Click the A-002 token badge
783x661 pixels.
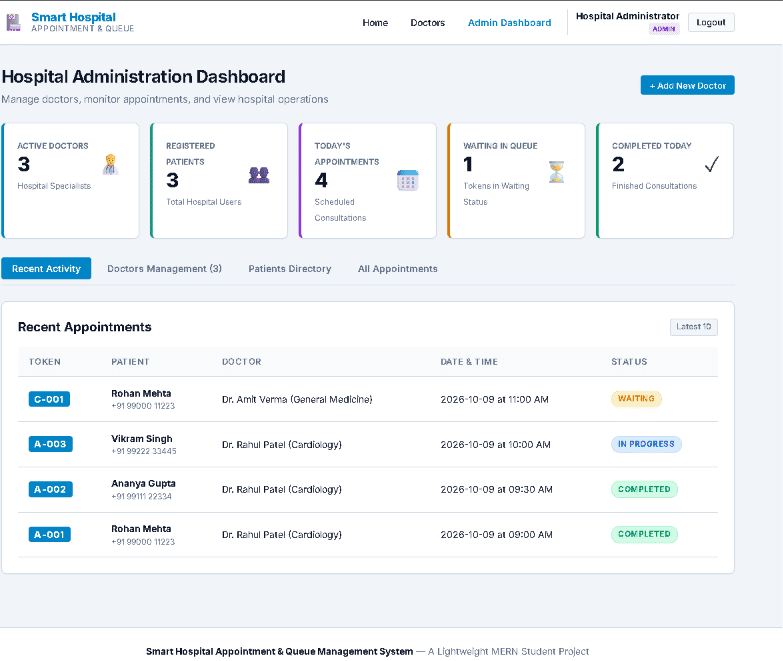point(50,489)
